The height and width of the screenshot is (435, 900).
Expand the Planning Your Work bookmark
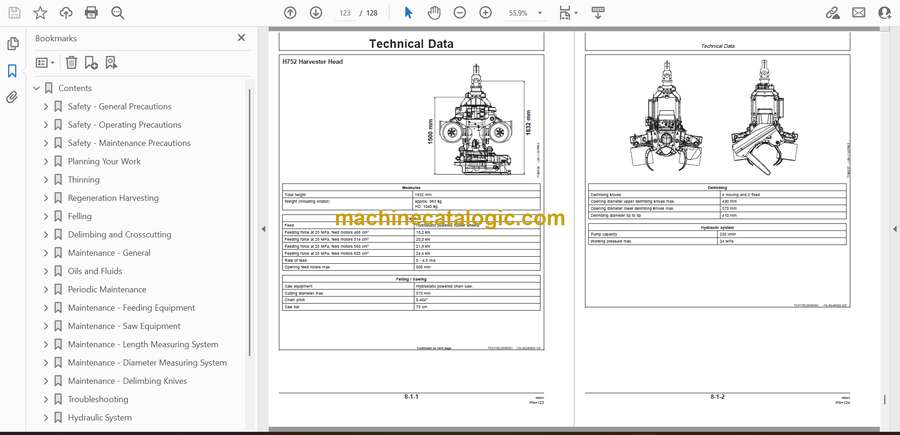(46, 161)
